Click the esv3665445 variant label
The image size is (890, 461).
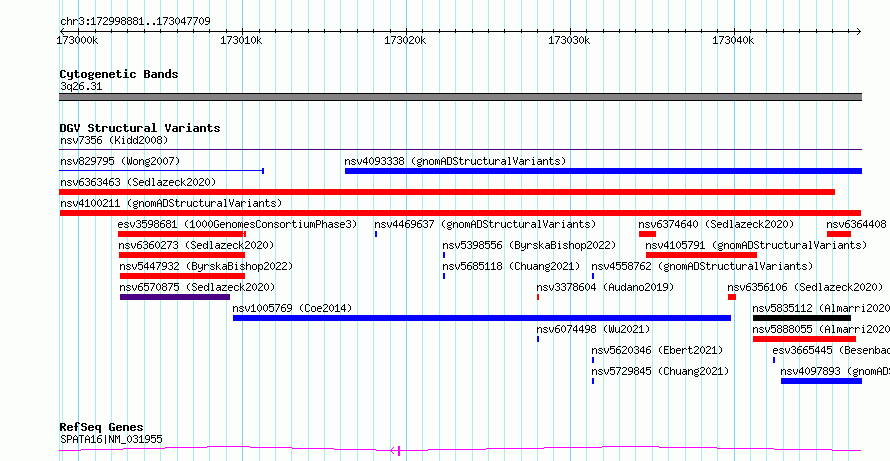[831, 350]
